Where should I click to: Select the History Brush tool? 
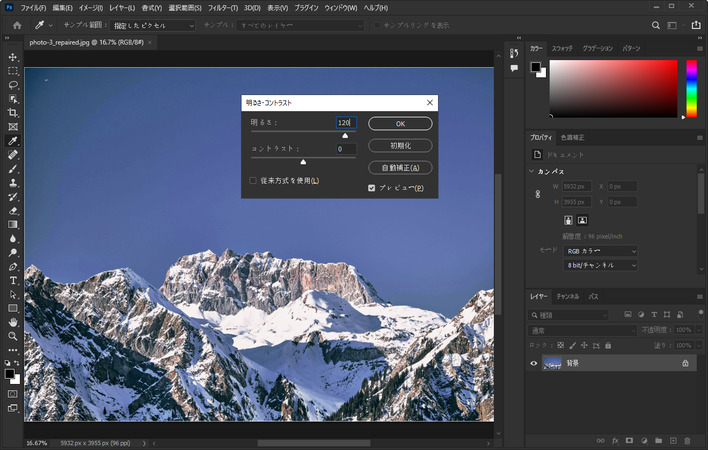pos(13,197)
